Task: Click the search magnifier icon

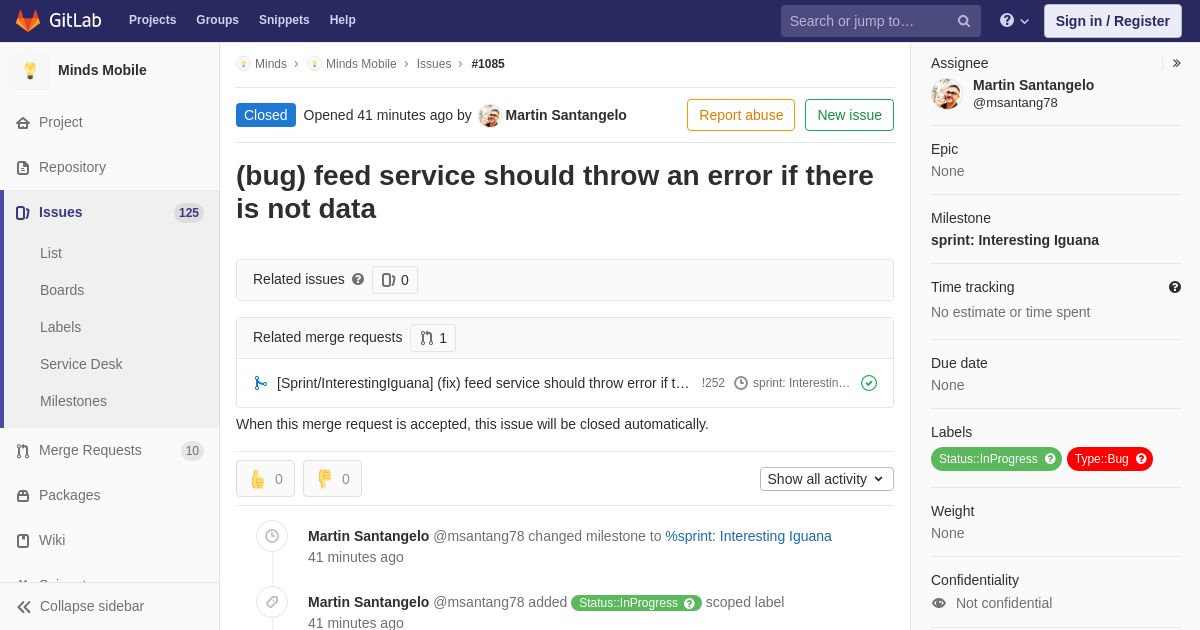Action: pyautogui.click(x=963, y=21)
